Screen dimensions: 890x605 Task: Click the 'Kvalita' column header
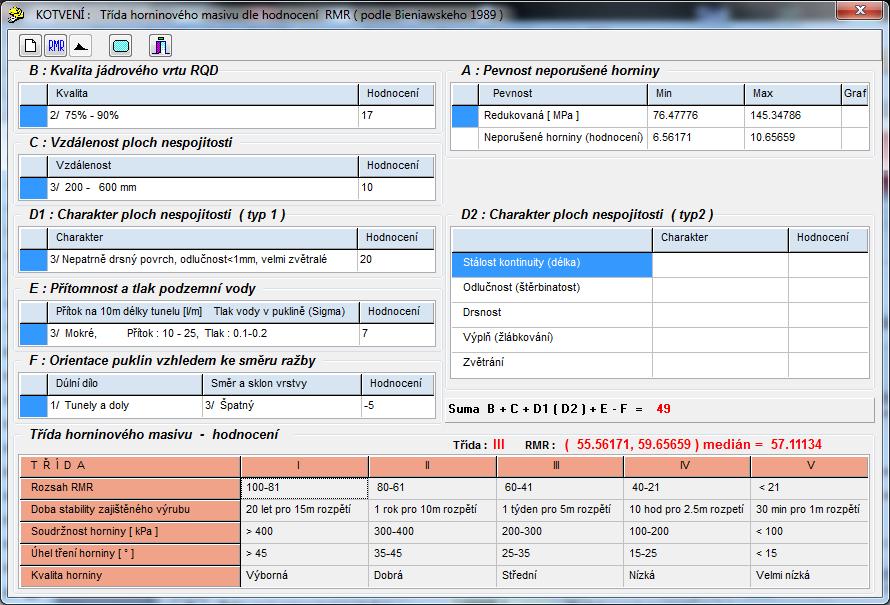[203, 94]
